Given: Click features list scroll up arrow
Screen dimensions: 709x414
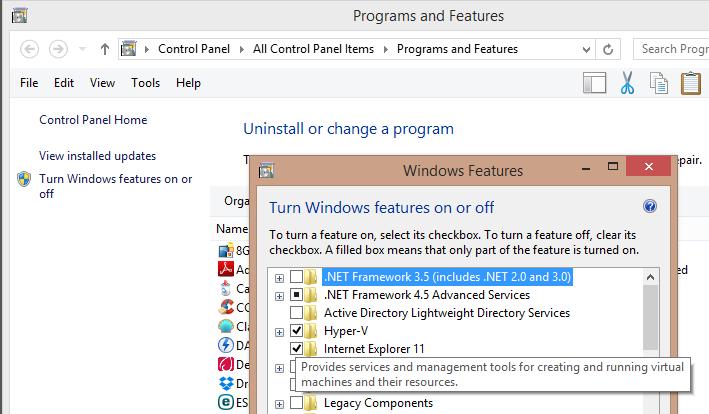Looking at the screenshot, I should 650,277.
